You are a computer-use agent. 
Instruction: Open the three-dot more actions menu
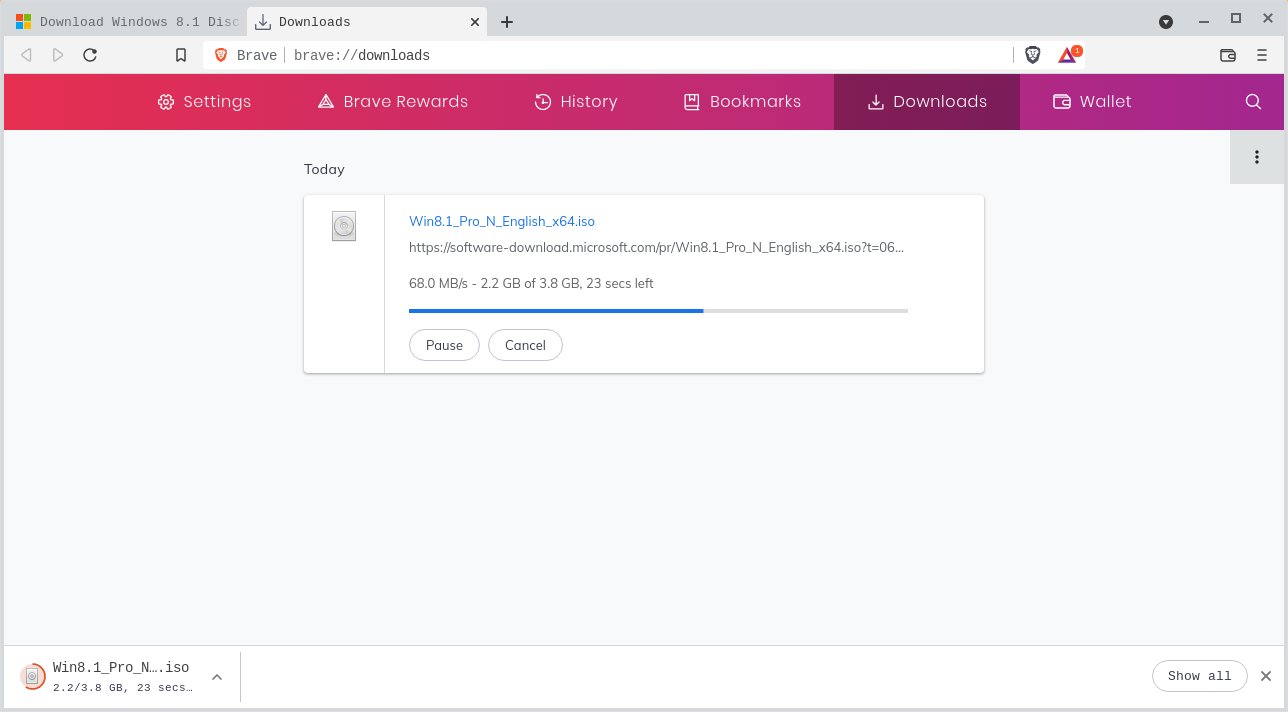pos(1257,157)
